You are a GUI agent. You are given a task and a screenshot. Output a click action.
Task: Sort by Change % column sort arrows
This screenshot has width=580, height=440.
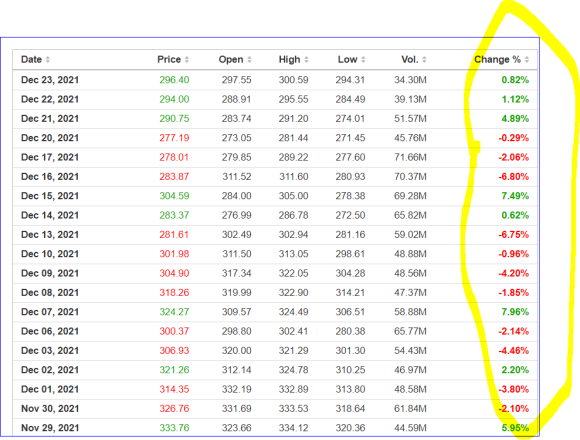[527, 60]
